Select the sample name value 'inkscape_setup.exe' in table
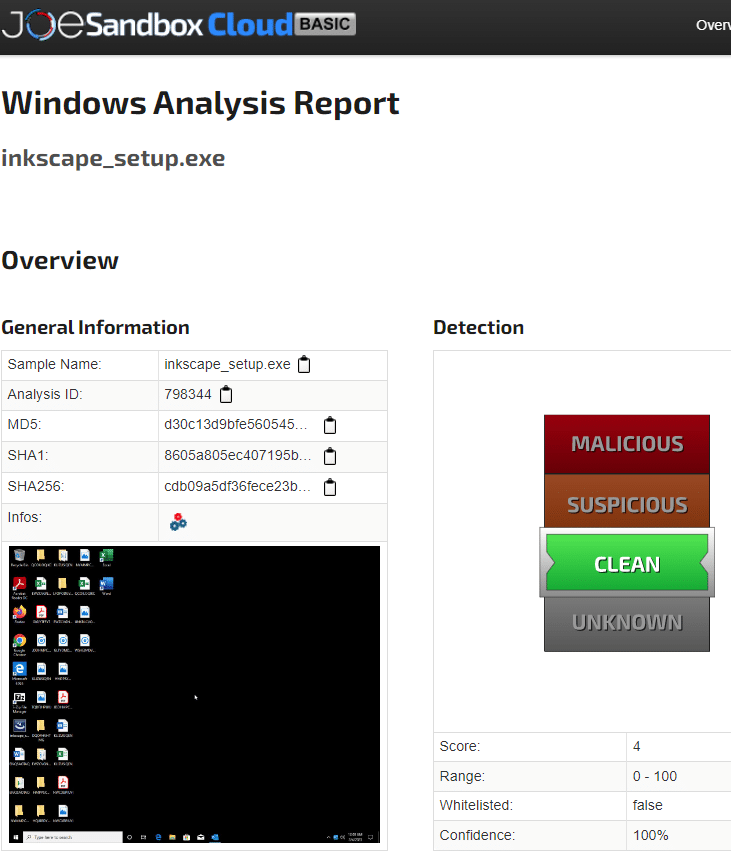Image resolution: width=731 pixels, height=867 pixels. click(227, 364)
